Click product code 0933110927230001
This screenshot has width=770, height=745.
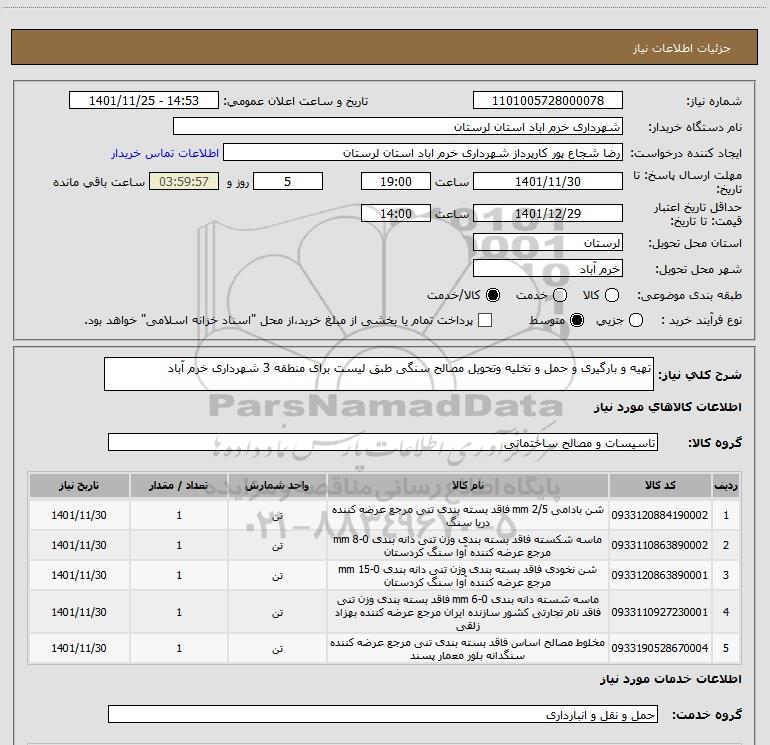point(660,612)
